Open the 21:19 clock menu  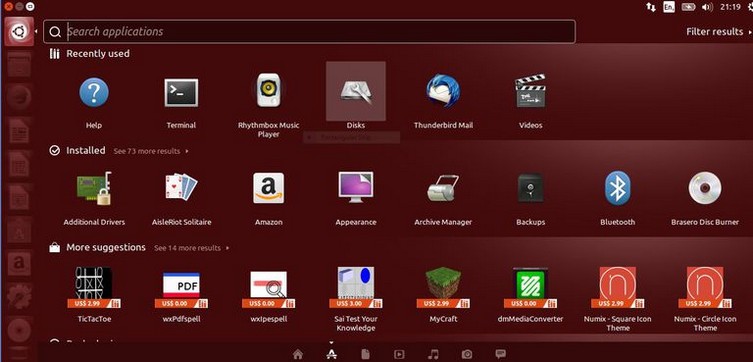pos(730,7)
